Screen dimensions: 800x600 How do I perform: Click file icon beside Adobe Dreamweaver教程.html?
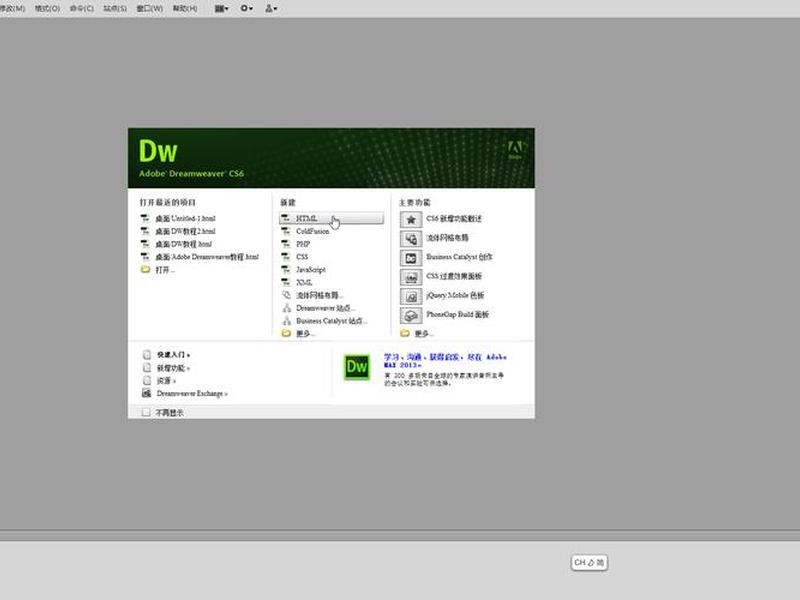tap(145, 257)
